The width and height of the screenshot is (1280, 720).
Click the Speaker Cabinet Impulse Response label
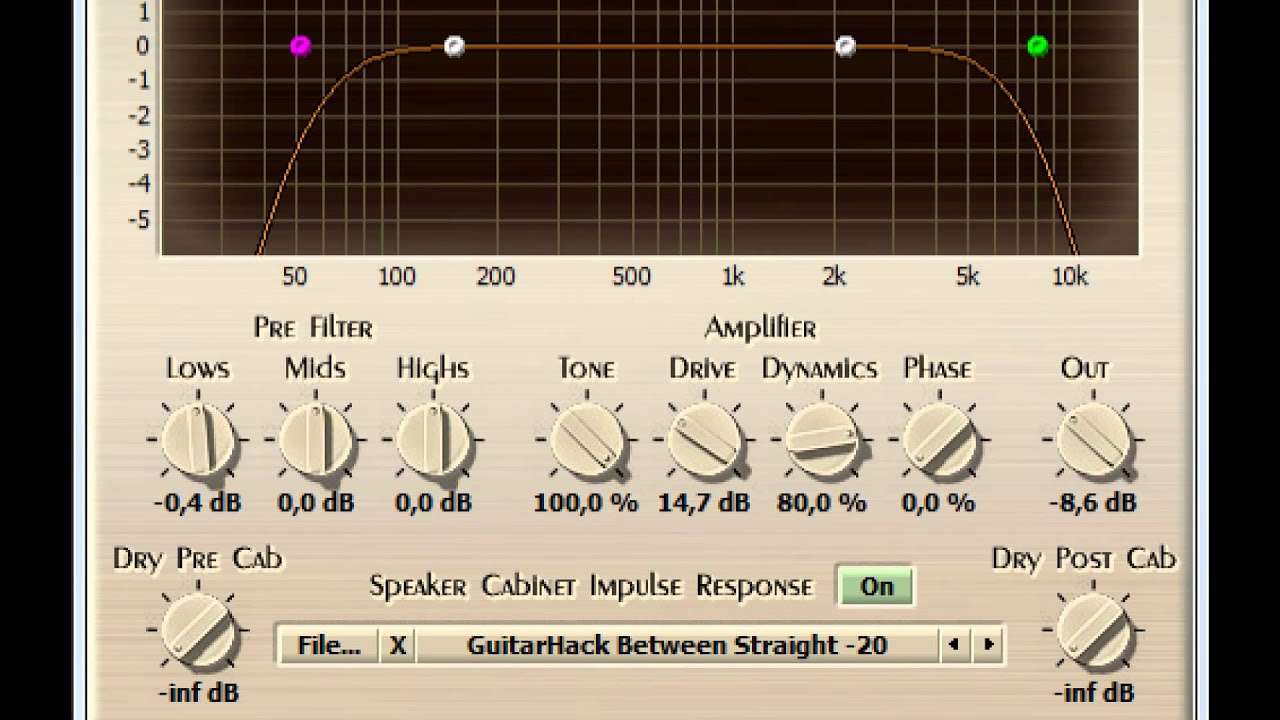(x=590, y=586)
